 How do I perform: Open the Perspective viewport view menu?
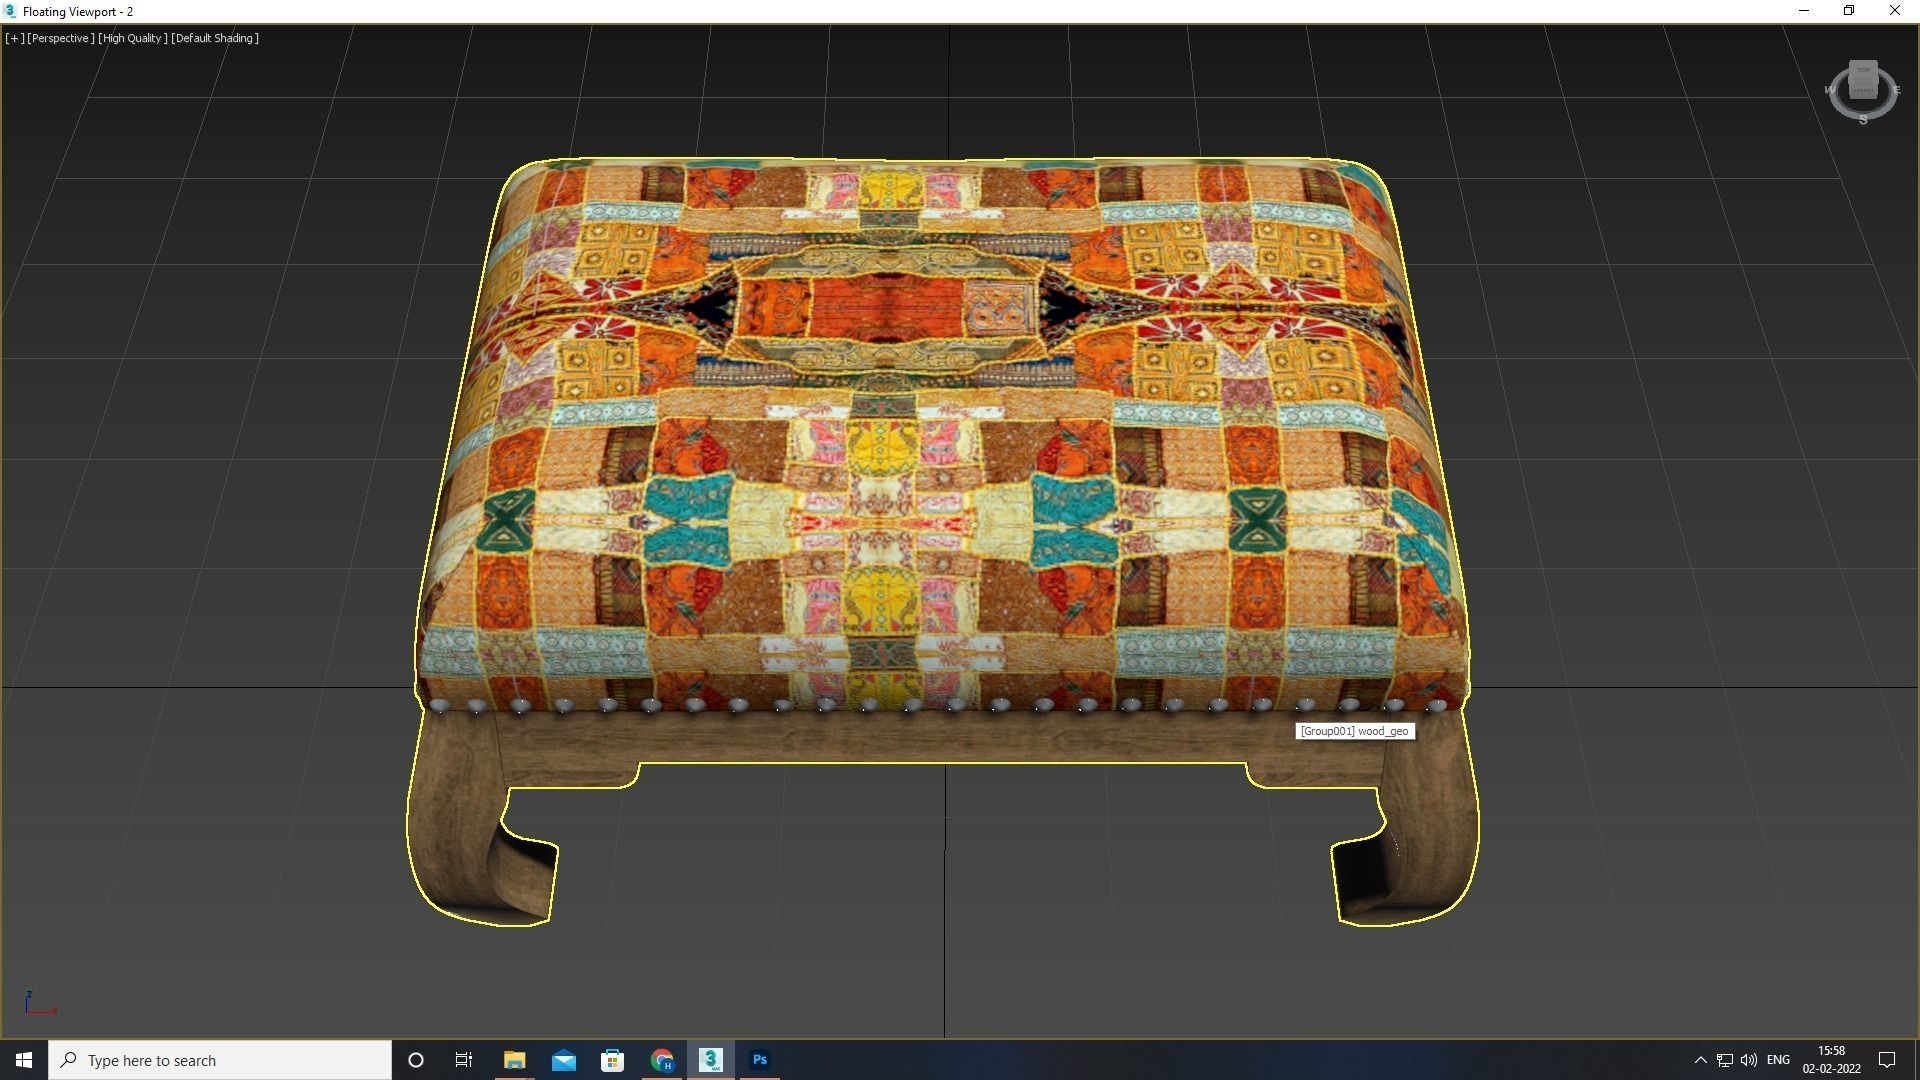[60, 38]
